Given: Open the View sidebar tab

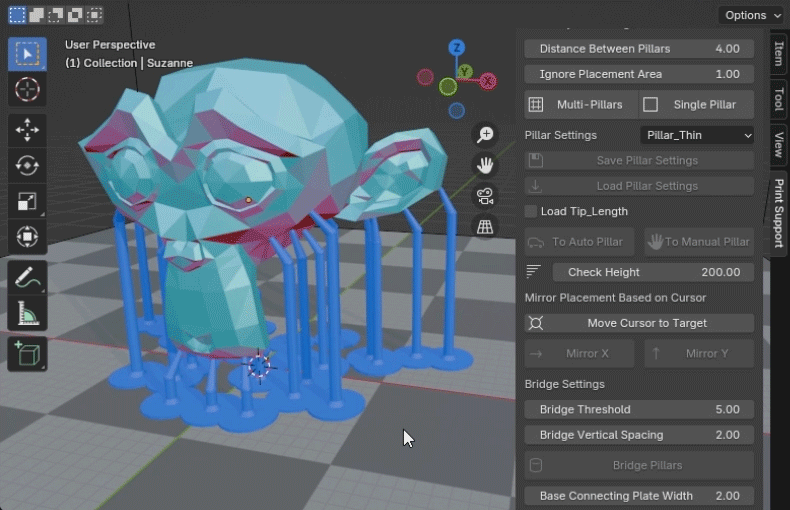Looking at the screenshot, I should click(x=779, y=145).
